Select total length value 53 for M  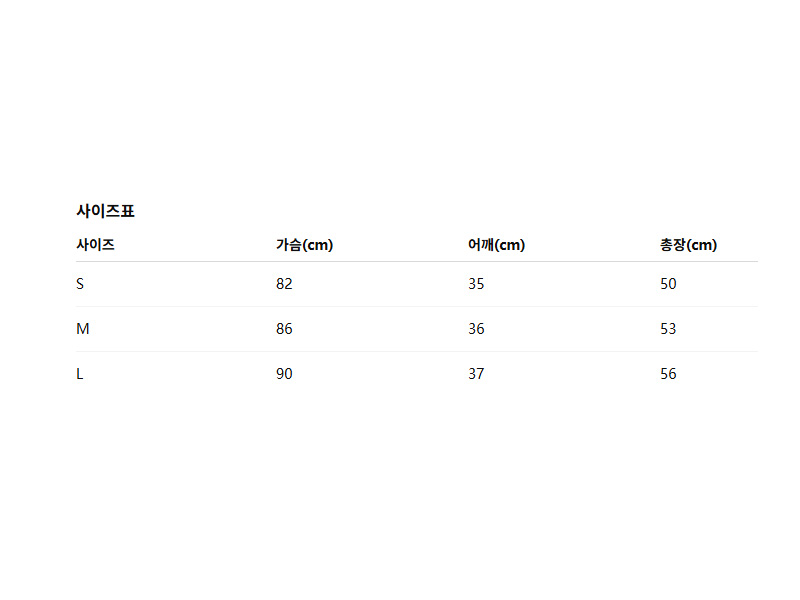coord(668,329)
